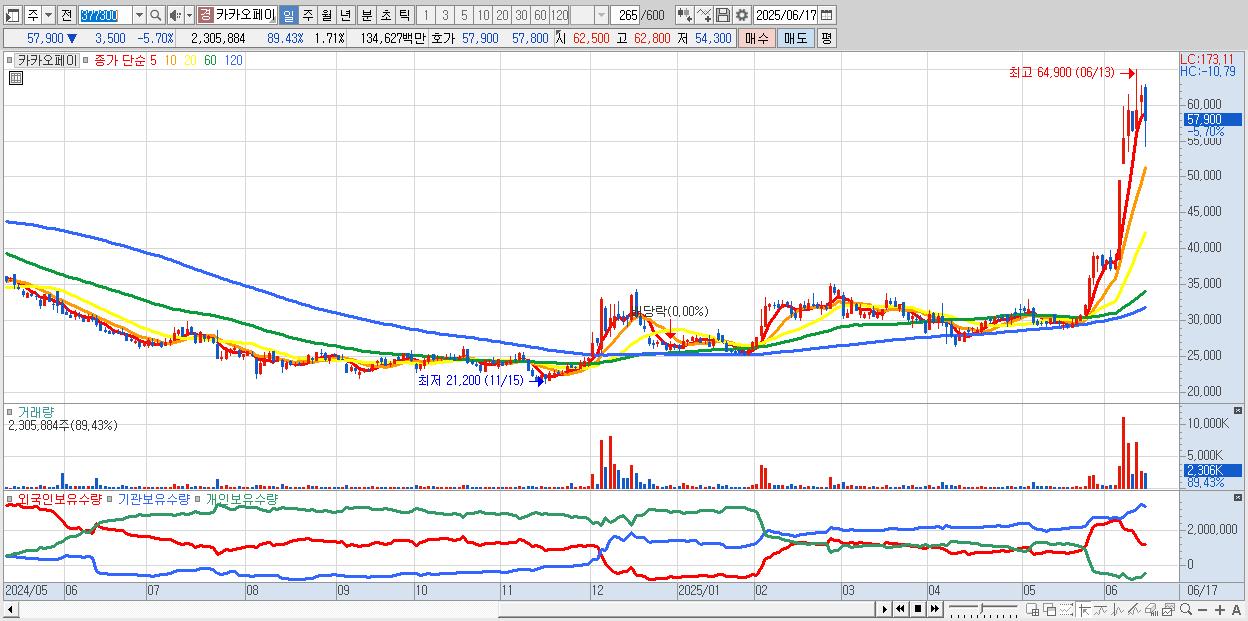Toggle the 거래량 volume indicator marker
The height and width of the screenshot is (621, 1248).
pos(11,411)
